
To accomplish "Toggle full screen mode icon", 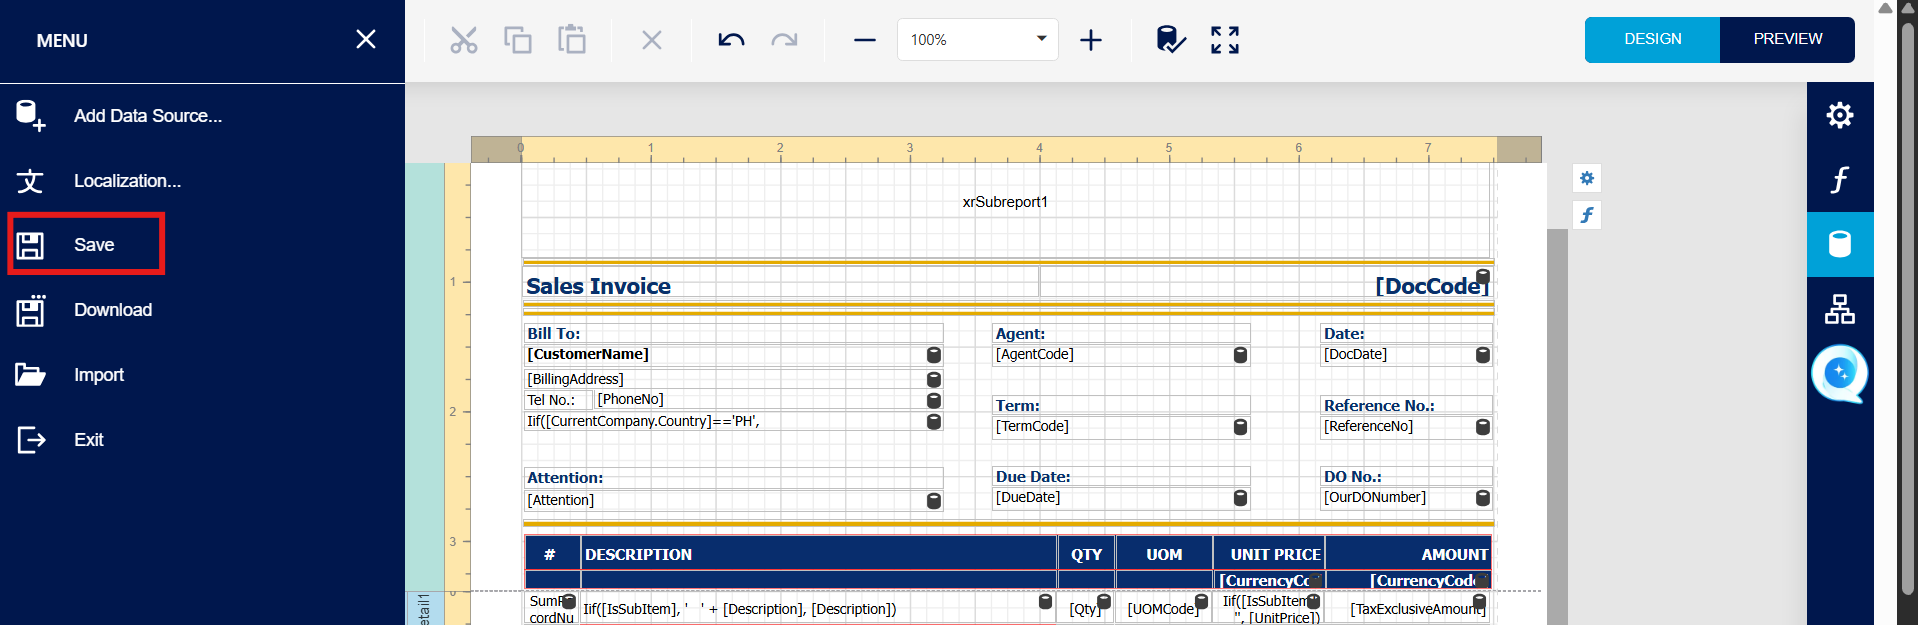I will 1225,40.
